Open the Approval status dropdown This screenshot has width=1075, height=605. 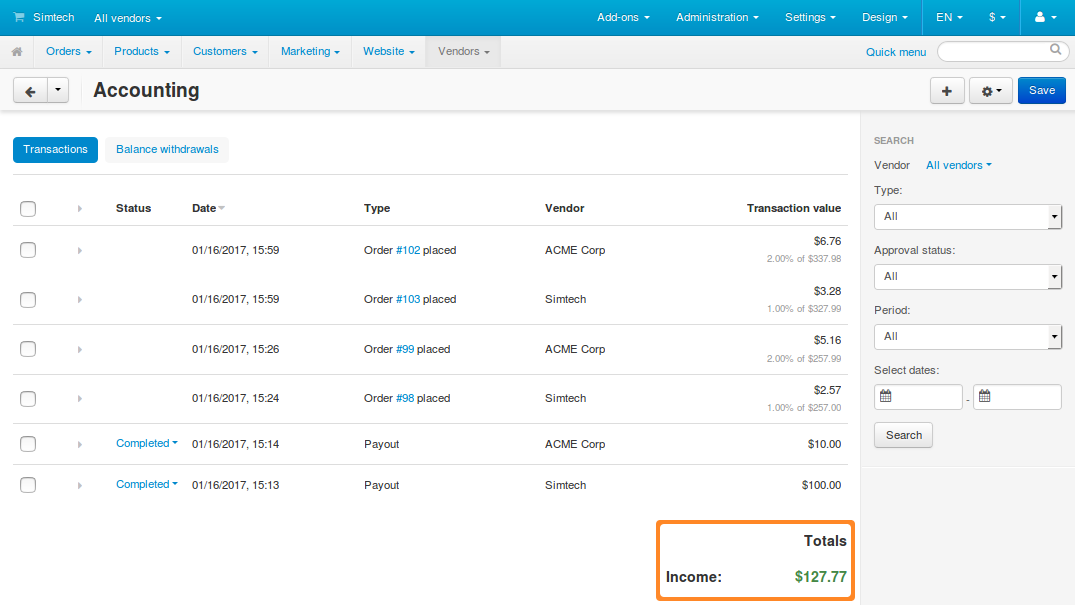(x=967, y=276)
